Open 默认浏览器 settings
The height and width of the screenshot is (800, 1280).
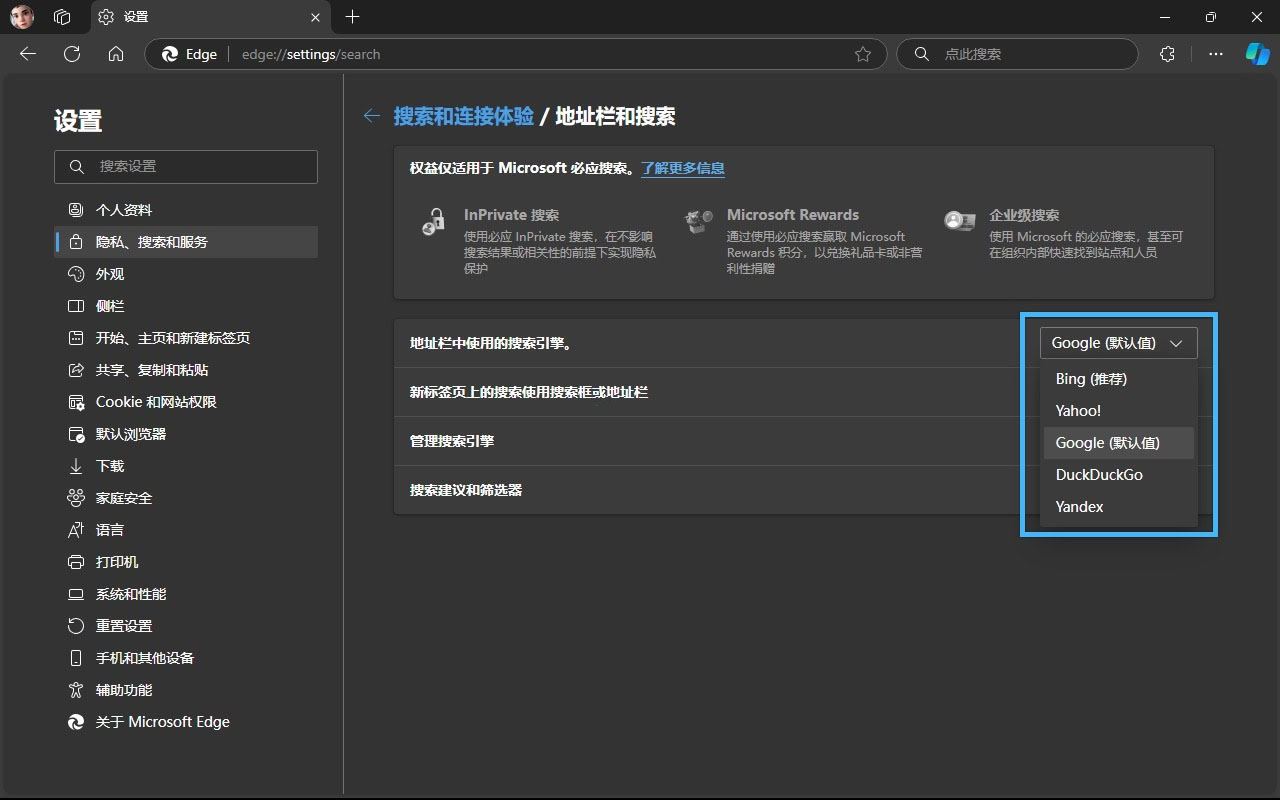[x=186, y=434]
